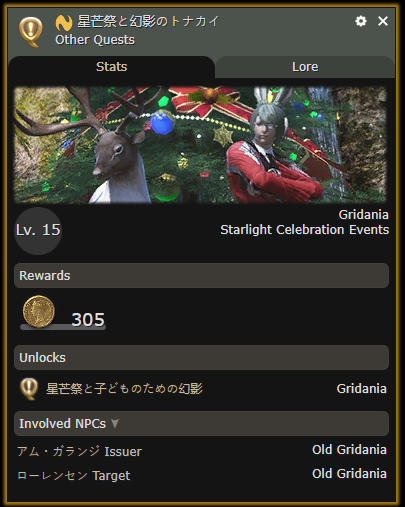Switch to the Lore tab
Viewport: 405px width, 507px height.
(305, 67)
